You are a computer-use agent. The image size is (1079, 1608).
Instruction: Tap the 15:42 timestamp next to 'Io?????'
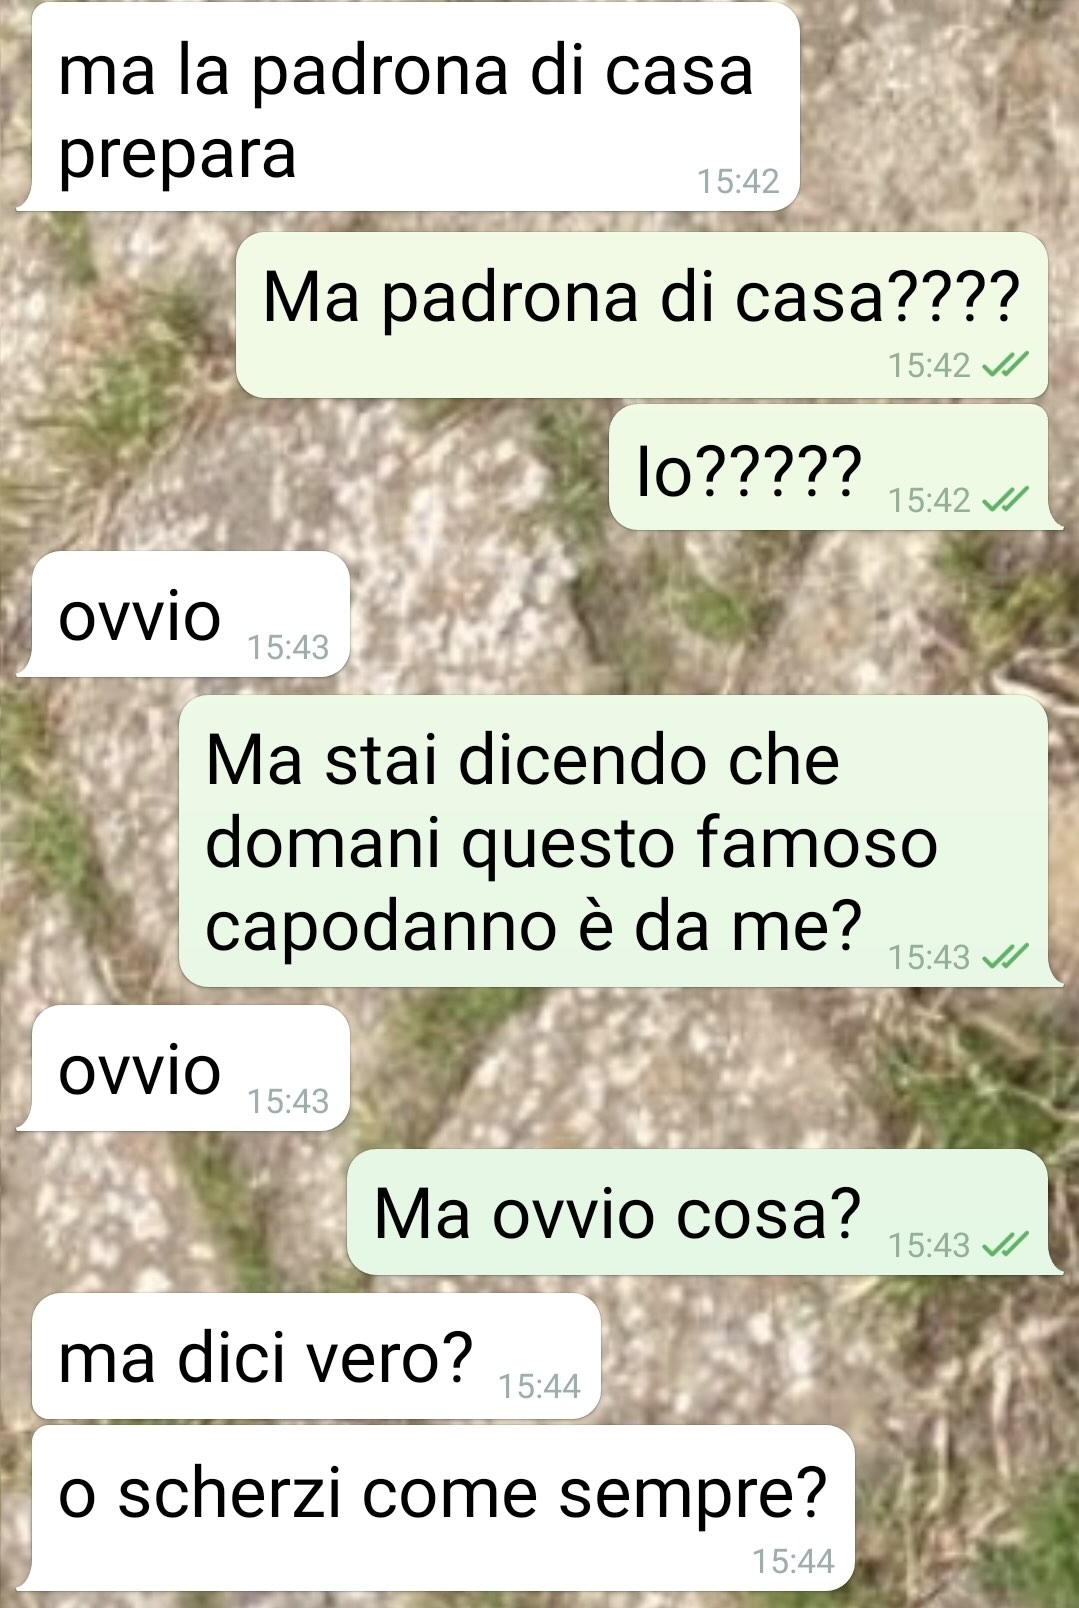click(929, 500)
